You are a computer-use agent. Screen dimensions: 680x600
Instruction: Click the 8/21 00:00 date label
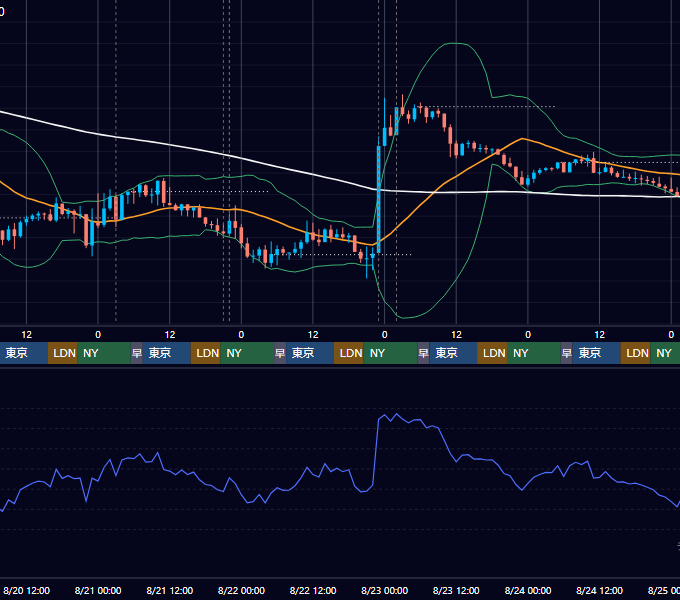coord(98,590)
